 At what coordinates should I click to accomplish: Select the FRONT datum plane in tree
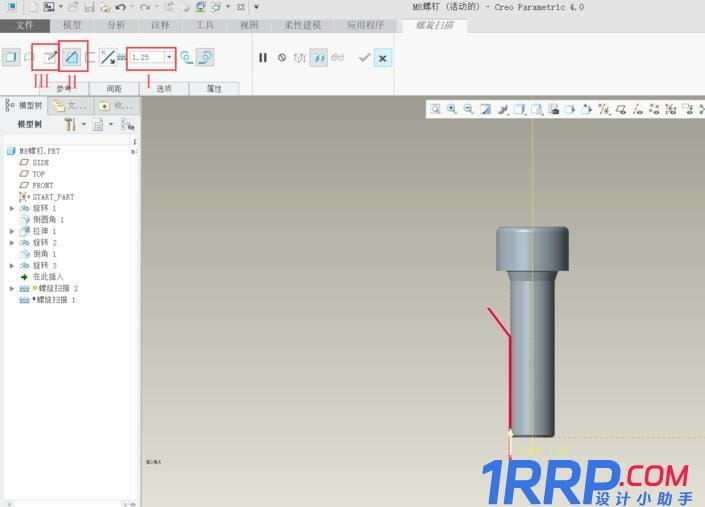coord(42,185)
